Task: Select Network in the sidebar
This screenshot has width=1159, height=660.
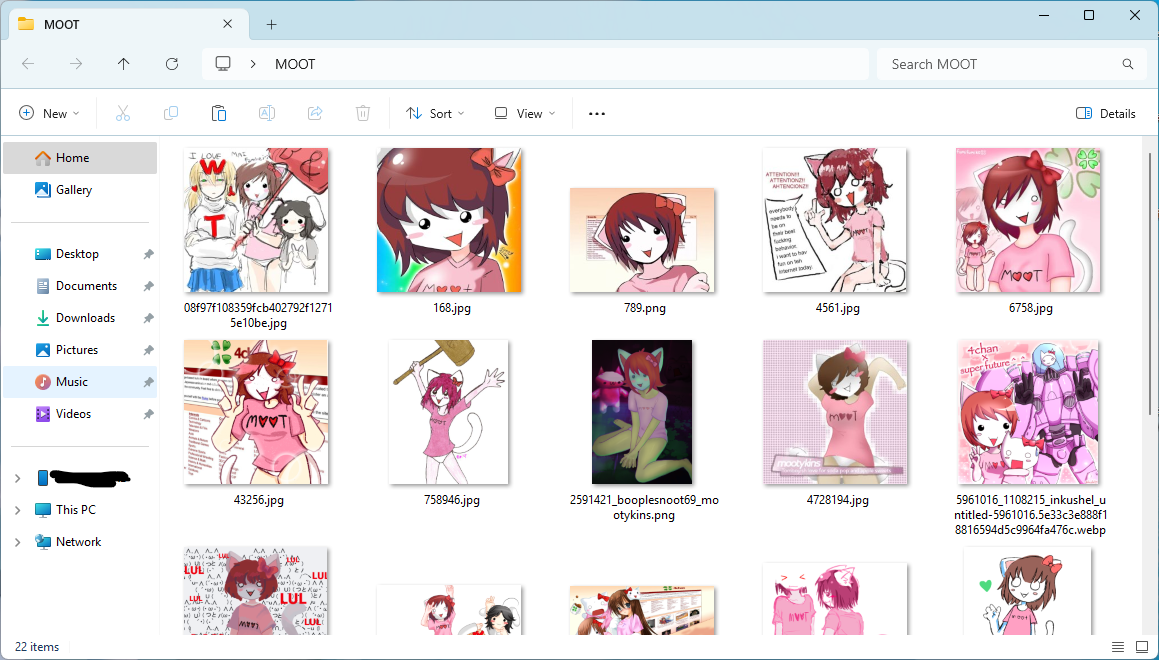Action: coord(80,542)
